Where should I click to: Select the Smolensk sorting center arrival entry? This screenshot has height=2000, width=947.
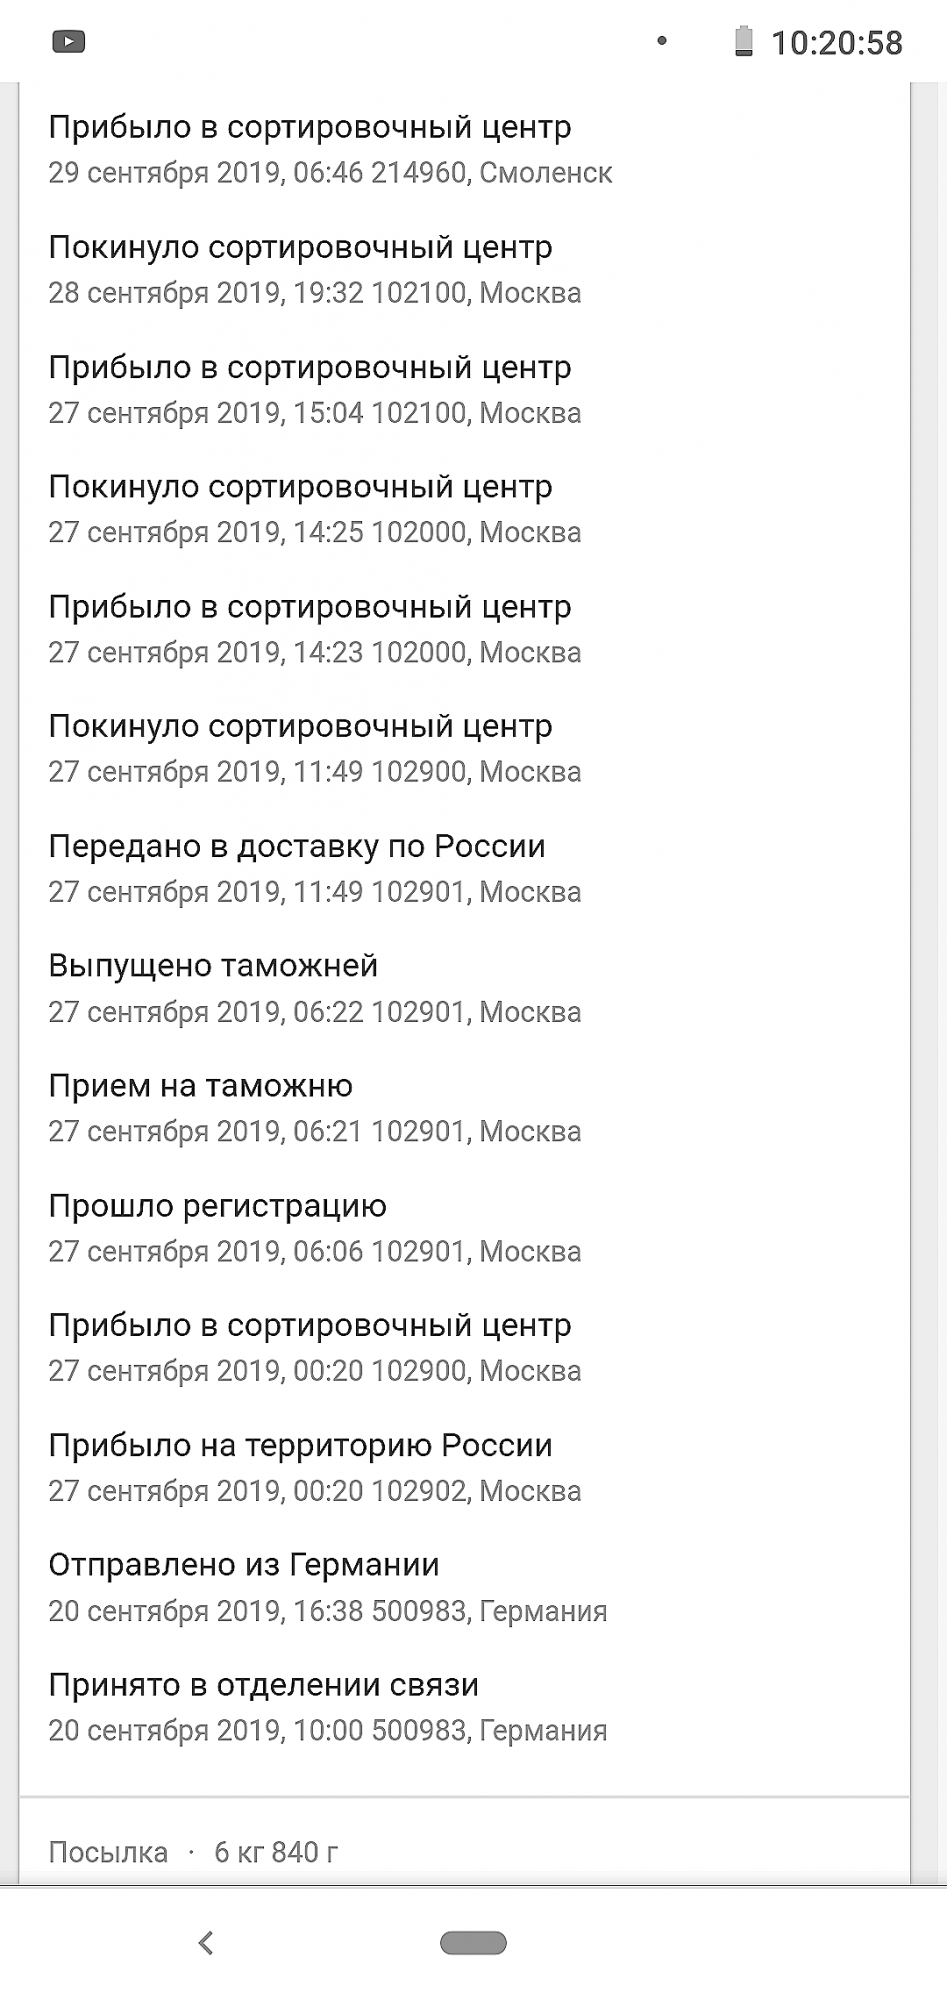tap(330, 150)
